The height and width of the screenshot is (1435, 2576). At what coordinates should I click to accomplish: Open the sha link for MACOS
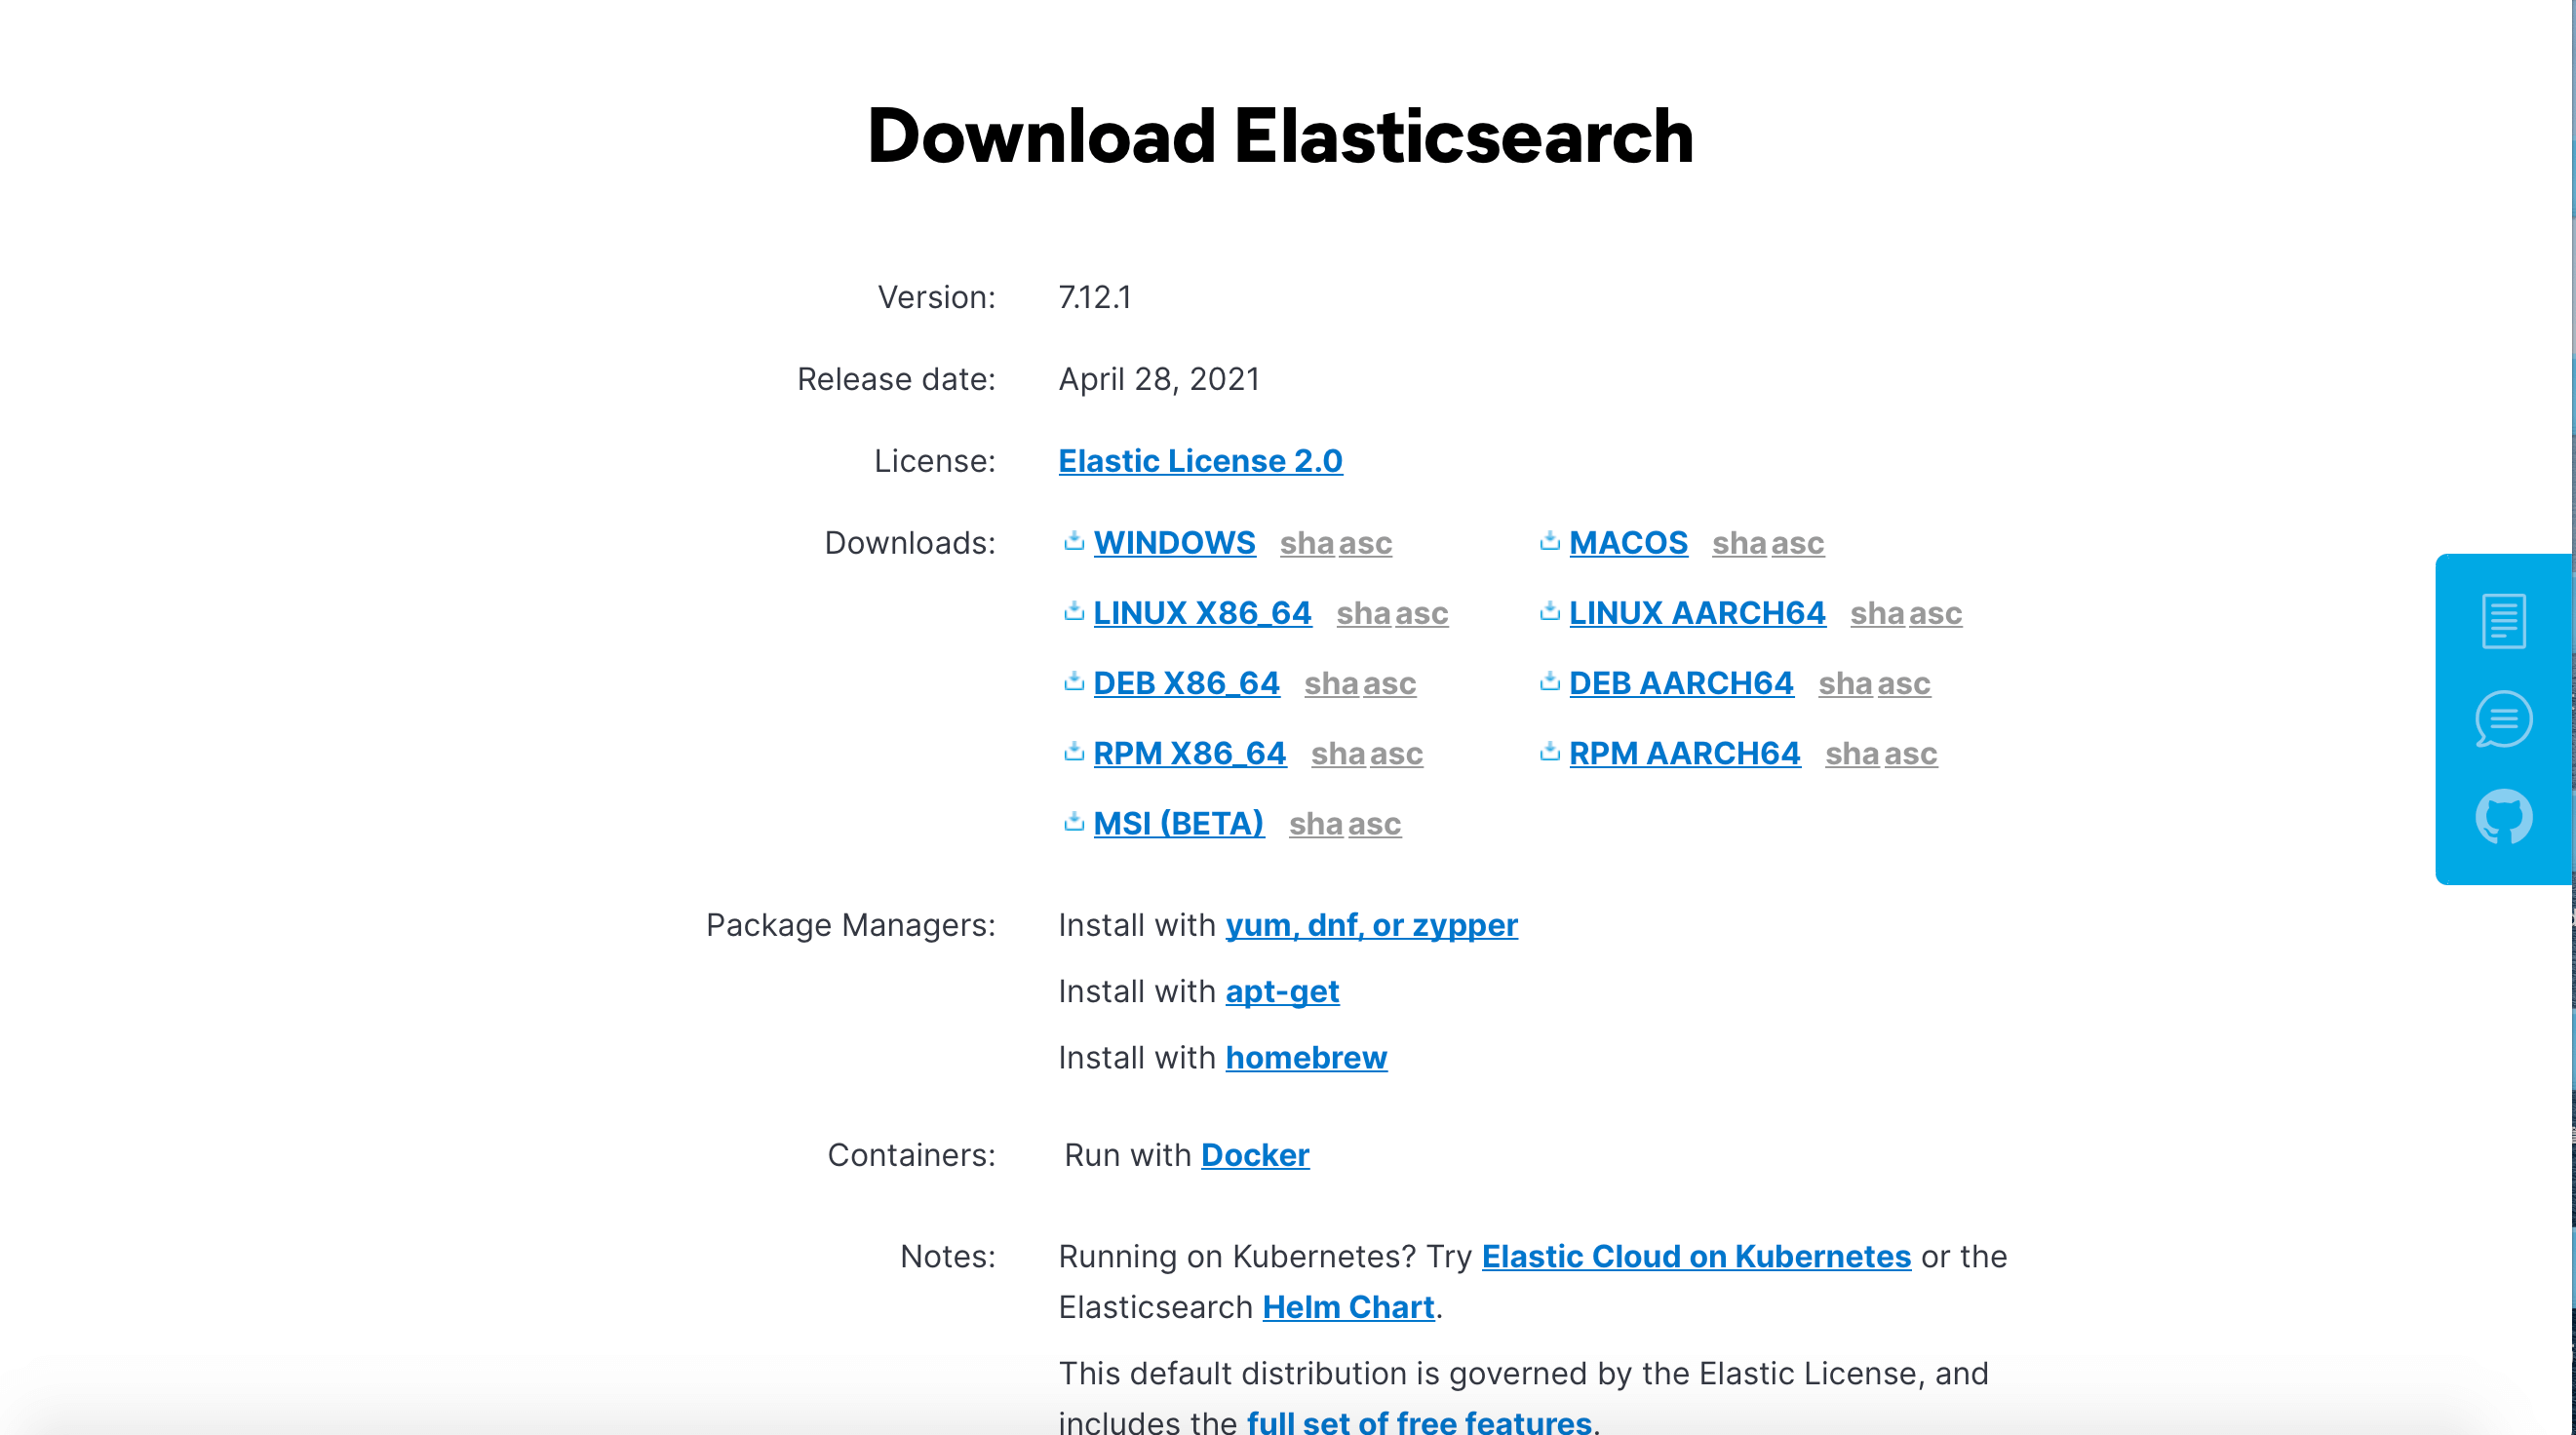(x=1738, y=543)
